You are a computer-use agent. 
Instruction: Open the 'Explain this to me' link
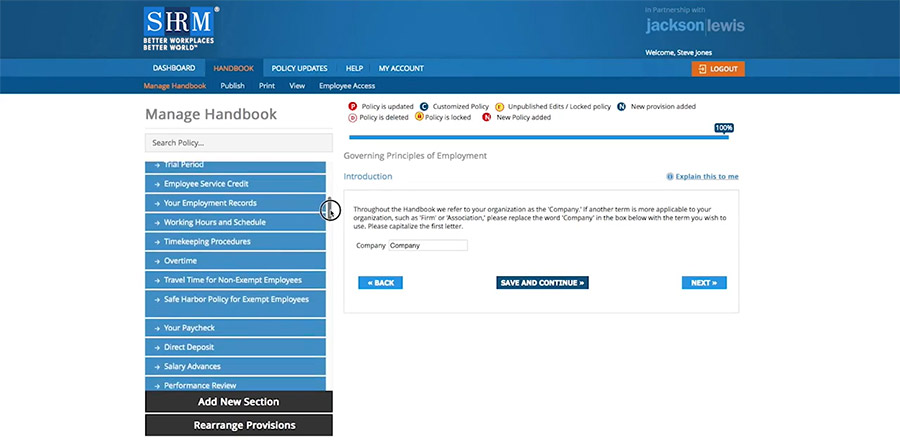pyautogui.click(x=703, y=176)
